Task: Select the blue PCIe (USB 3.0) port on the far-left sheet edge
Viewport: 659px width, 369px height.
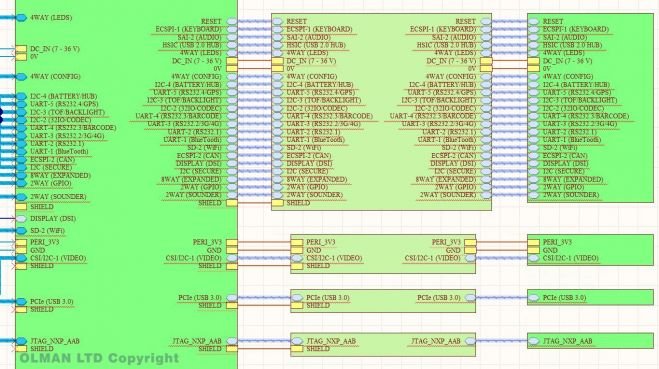Action: coord(21,301)
